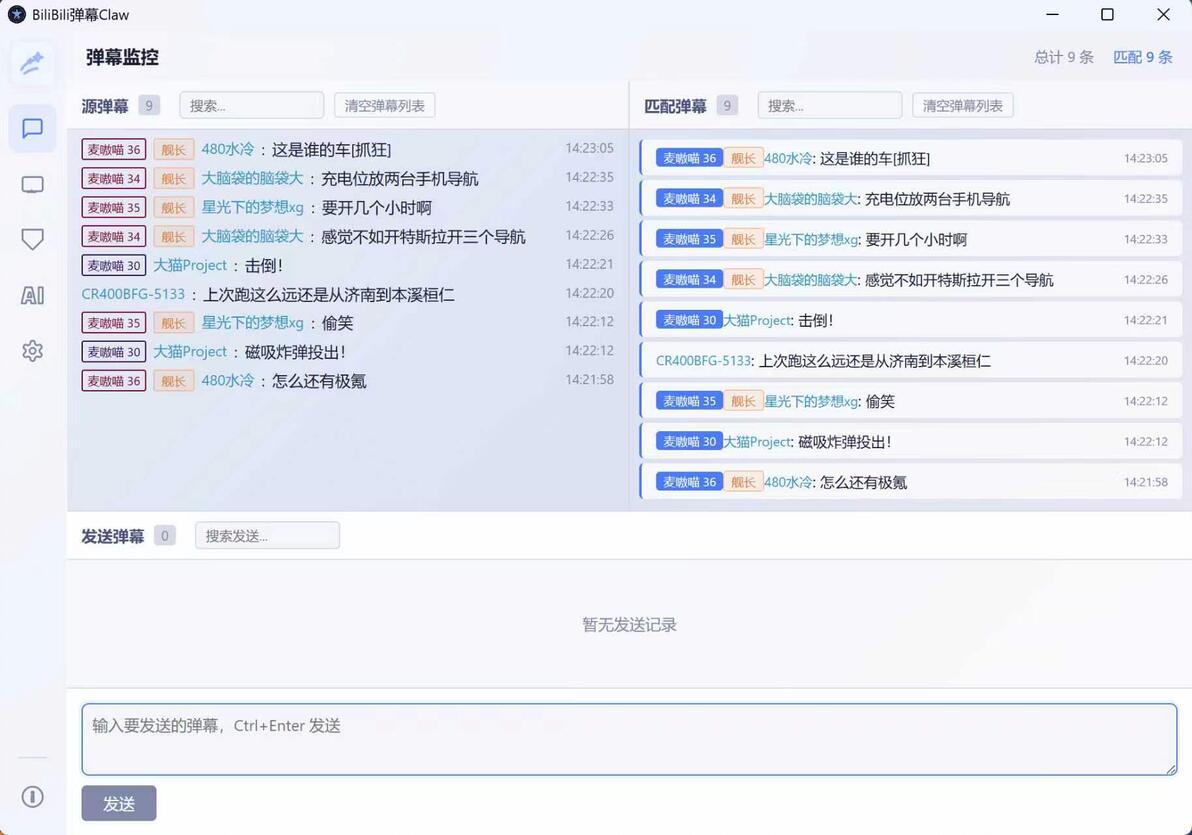Click the 发送弹幕 count badge 0
This screenshot has width=1192, height=835.
click(x=164, y=536)
